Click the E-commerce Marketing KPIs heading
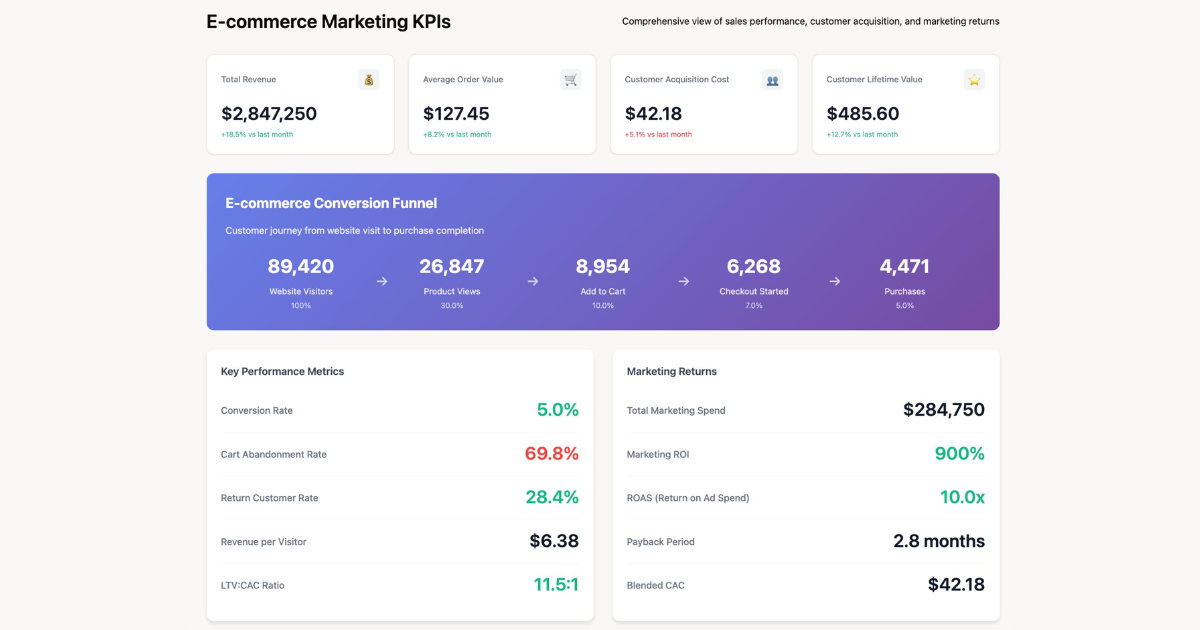 pyautogui.click(x=328, y=21)
